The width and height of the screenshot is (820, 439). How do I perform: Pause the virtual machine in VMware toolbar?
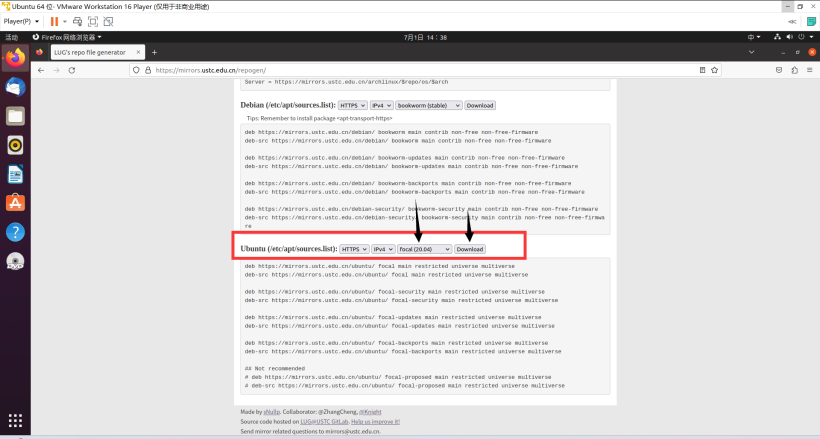tap(54, 20)
